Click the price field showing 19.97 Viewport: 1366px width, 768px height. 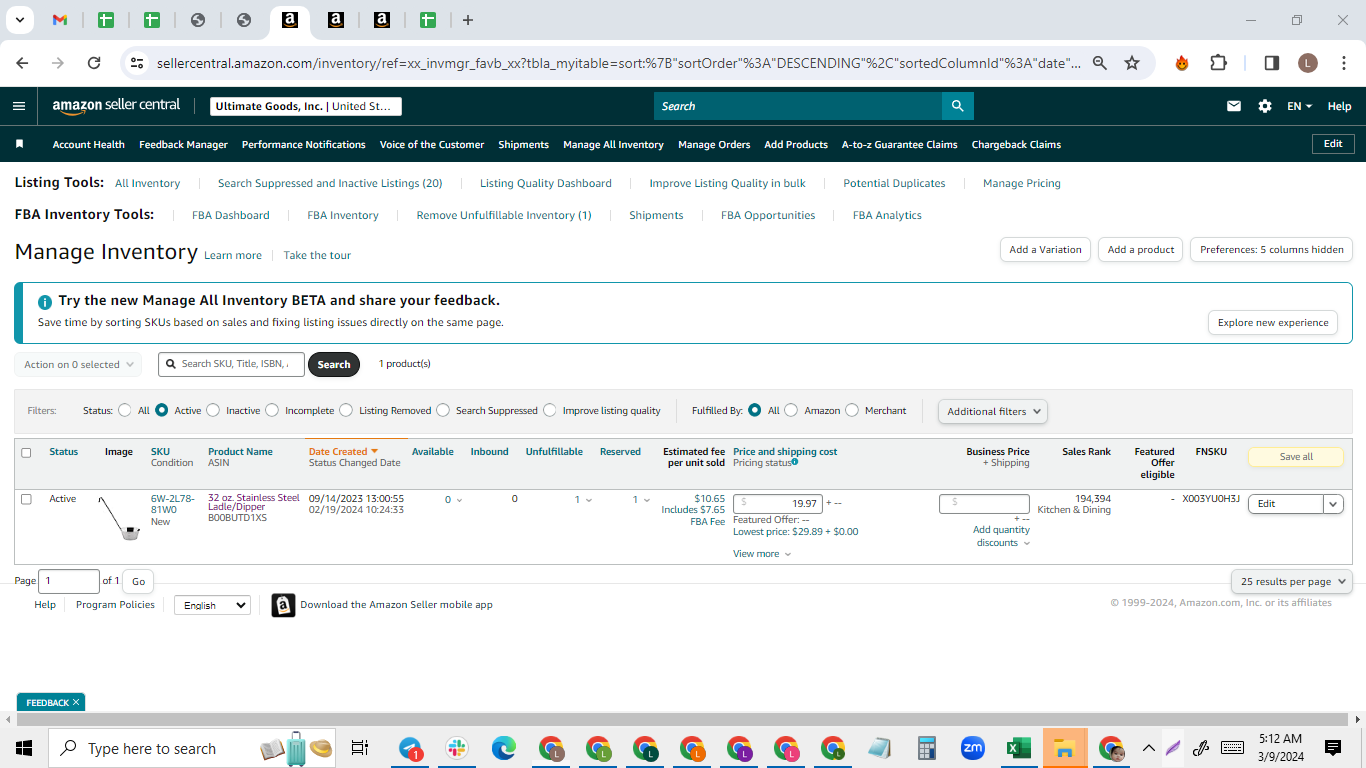pyautogui.click(x=778, y=504)
